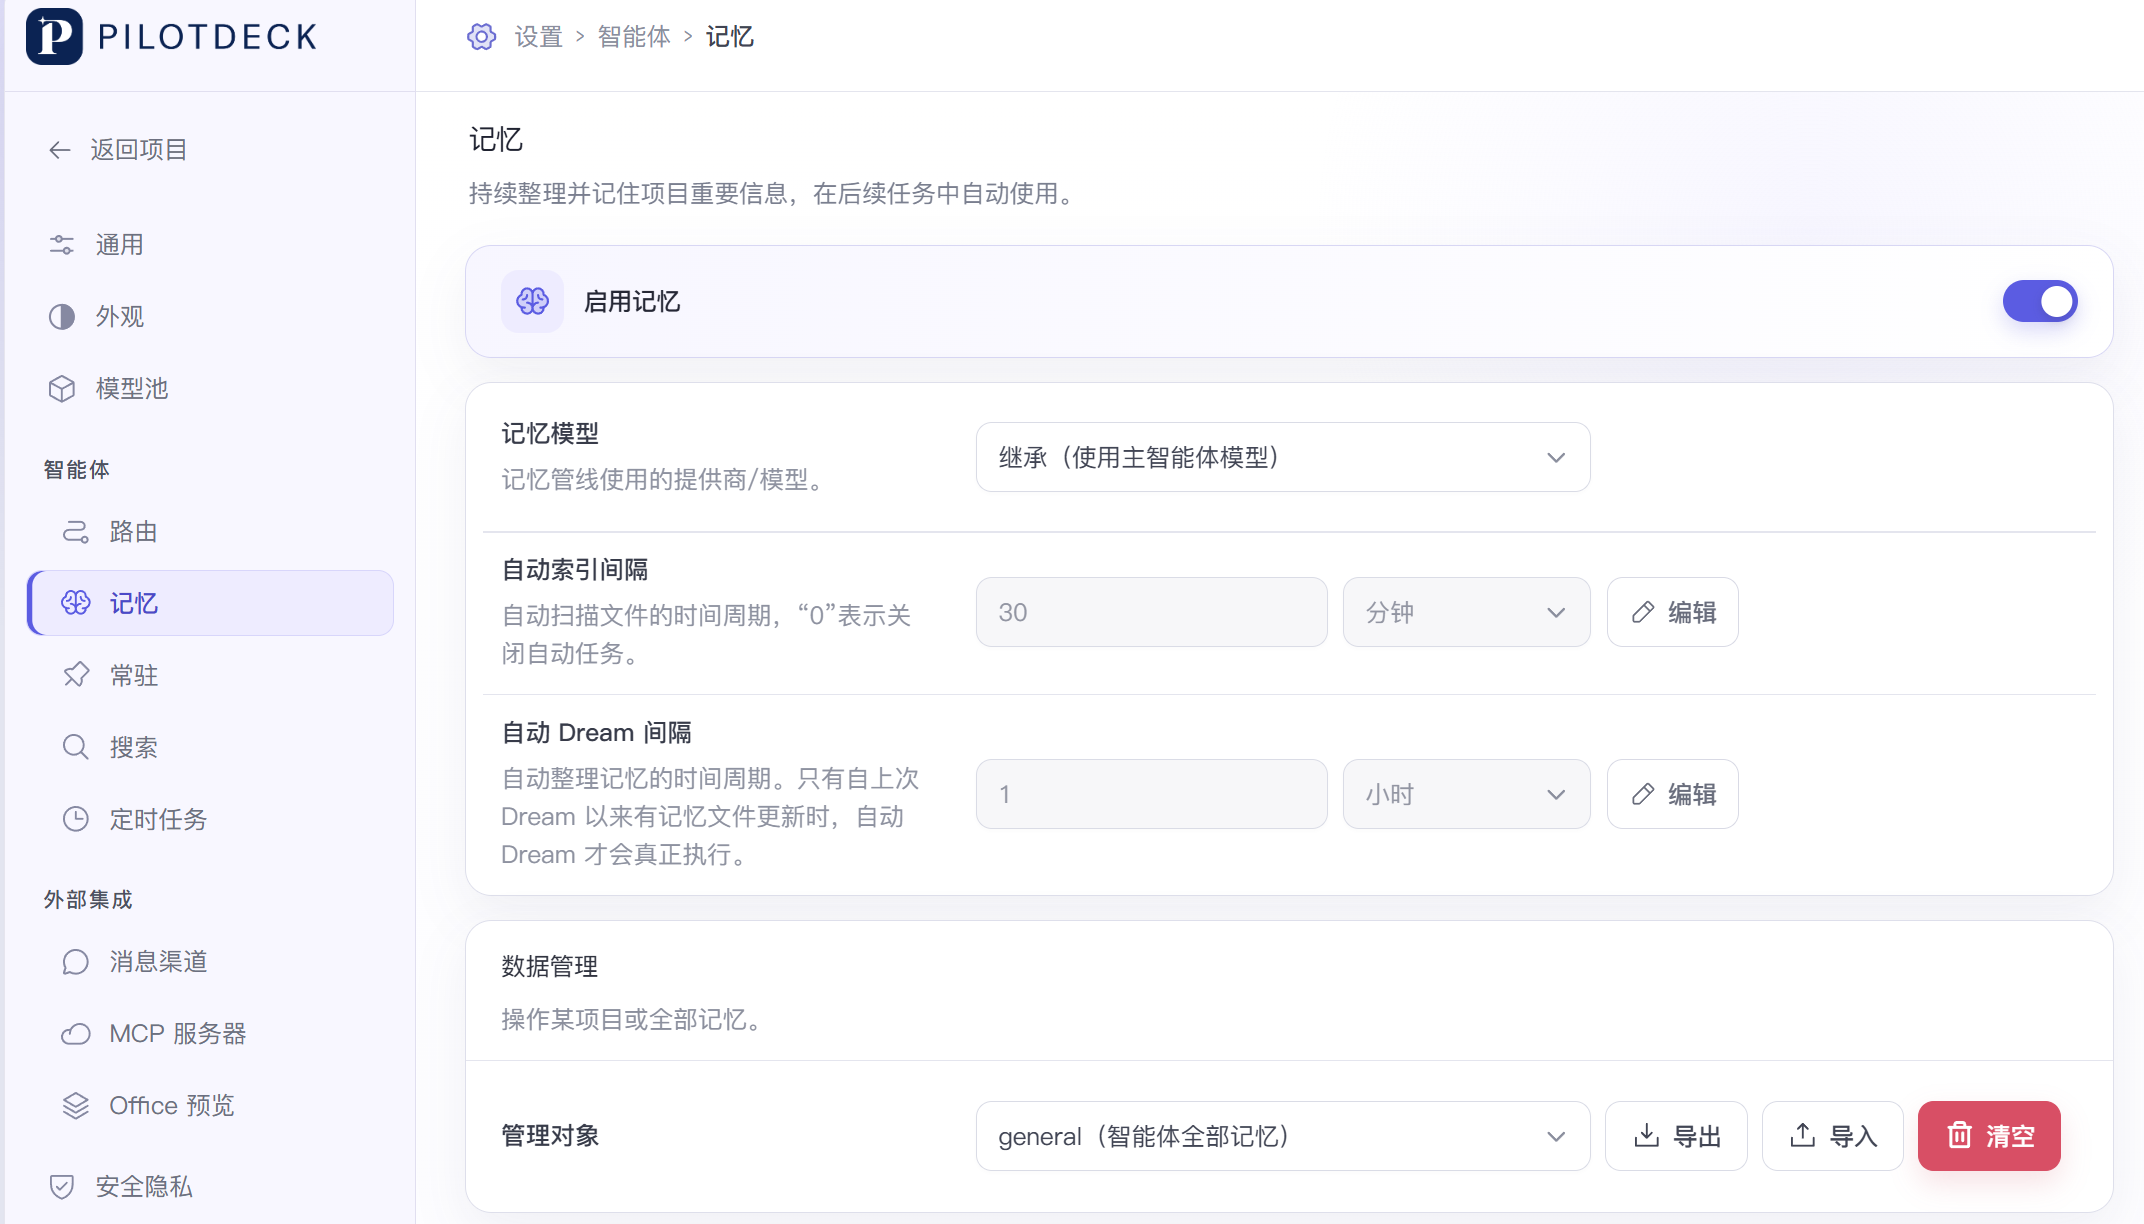2144x1224 pixels.
Task: Click the sliders icon next to 通用
Action: click(62, 245)
